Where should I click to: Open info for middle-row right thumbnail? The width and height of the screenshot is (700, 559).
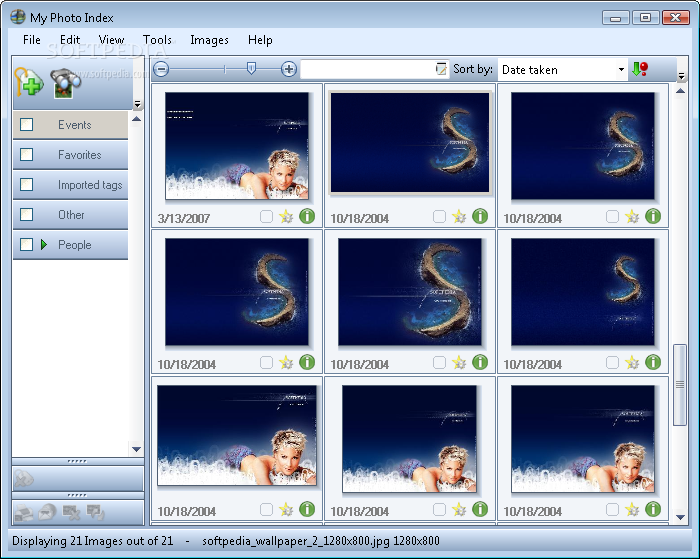653,363
